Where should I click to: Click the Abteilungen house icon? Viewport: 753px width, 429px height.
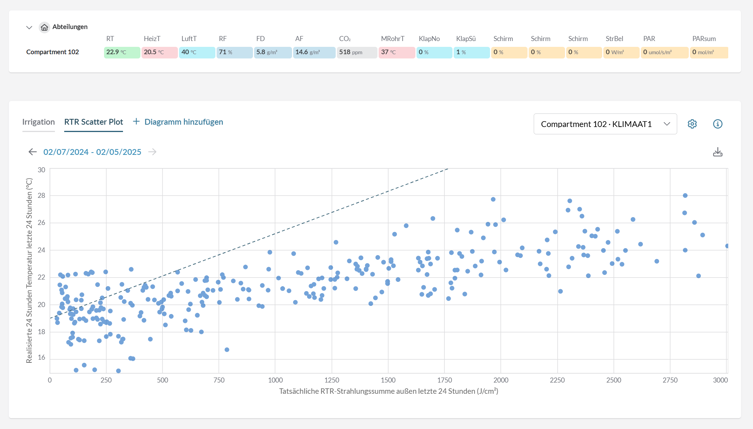click(44, 28)
